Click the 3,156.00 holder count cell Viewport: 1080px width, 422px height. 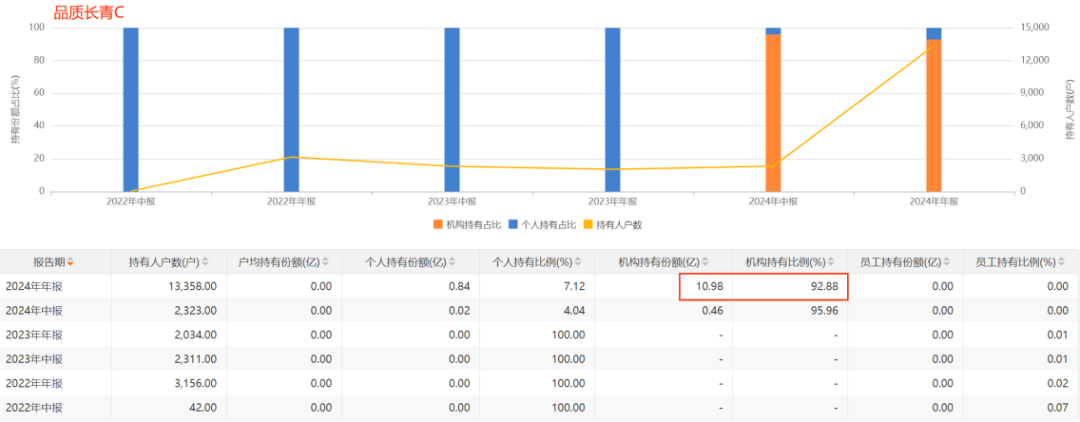click(x=195, y=383)
